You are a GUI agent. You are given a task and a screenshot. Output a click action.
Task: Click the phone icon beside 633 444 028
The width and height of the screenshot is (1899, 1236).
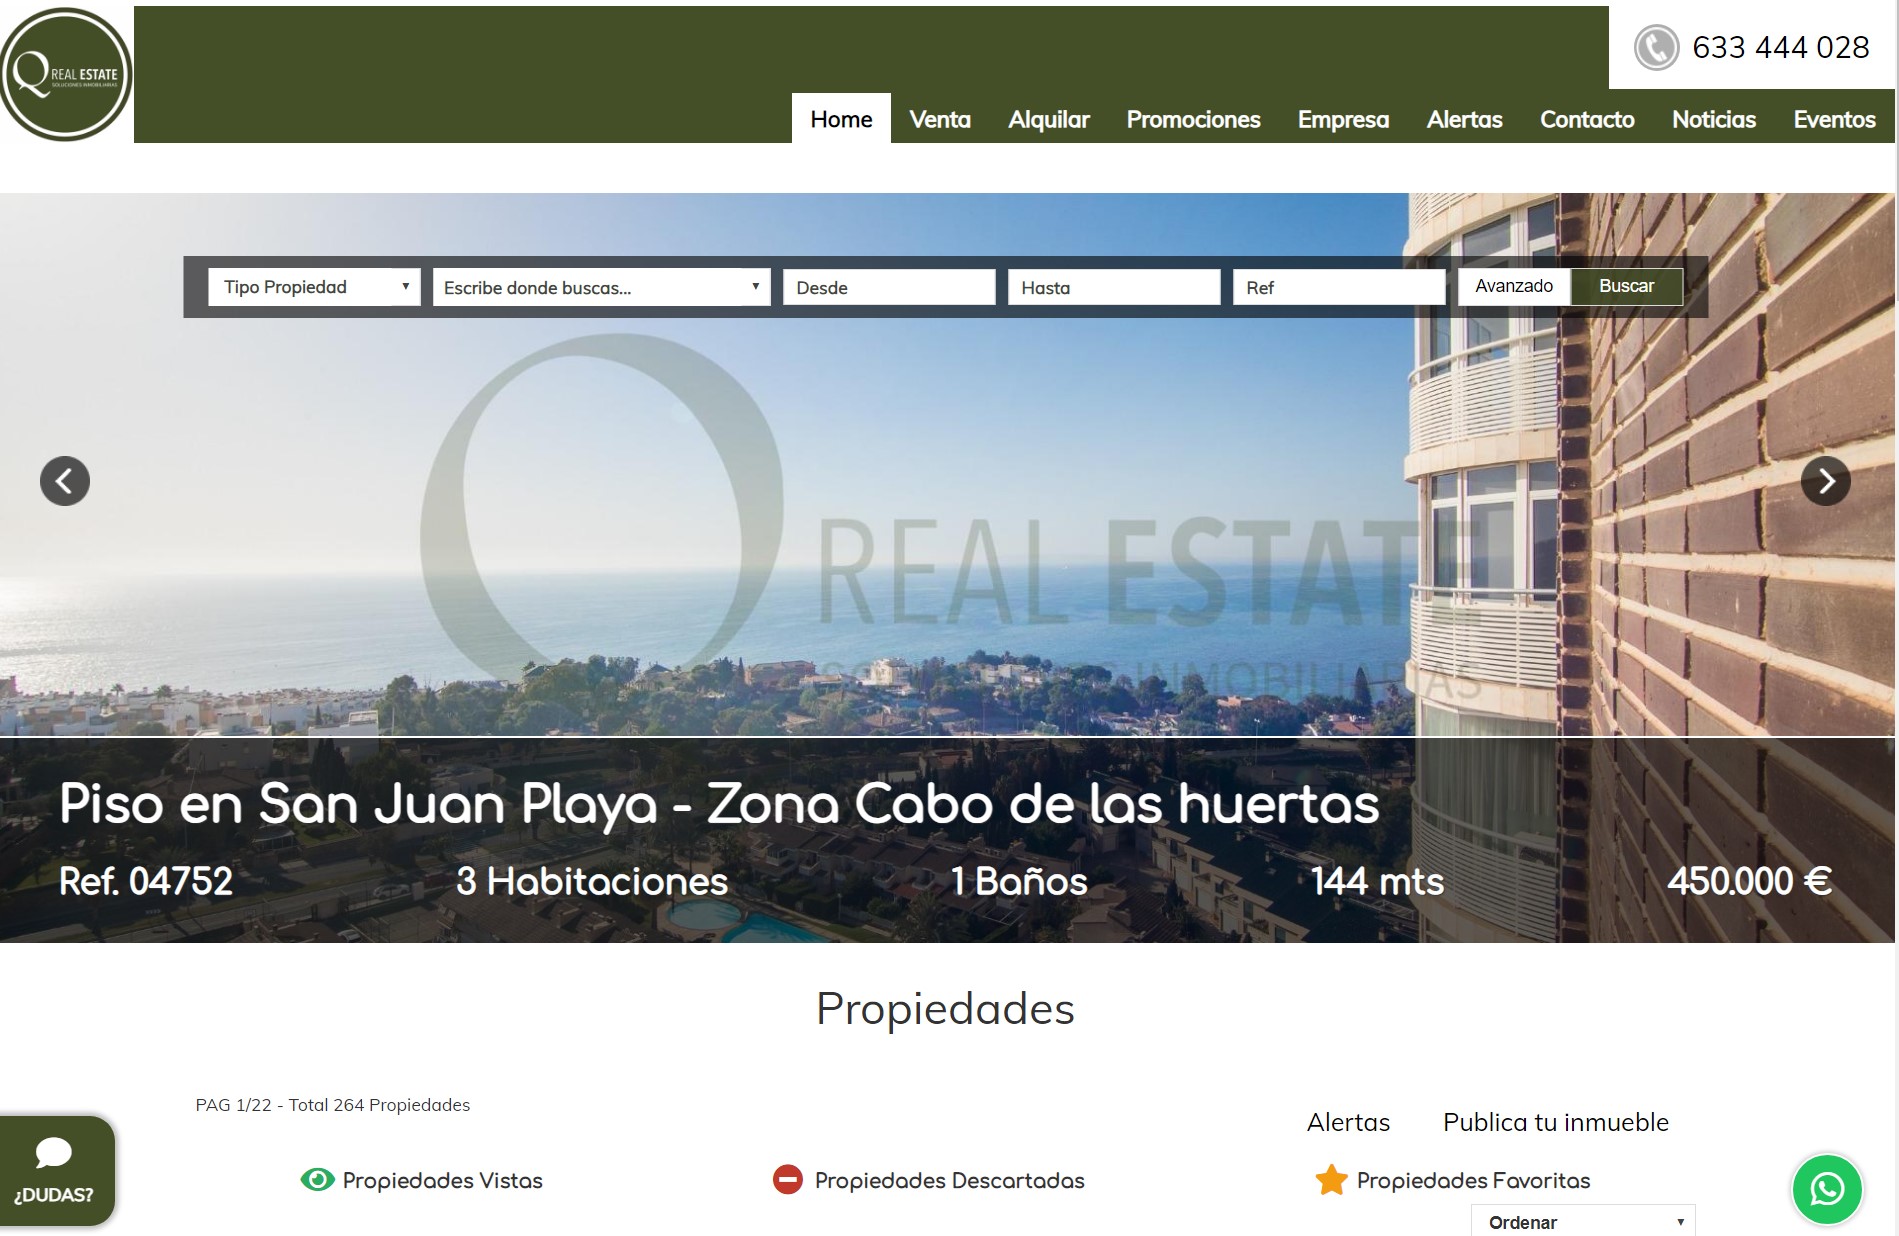pos(1655,47)
